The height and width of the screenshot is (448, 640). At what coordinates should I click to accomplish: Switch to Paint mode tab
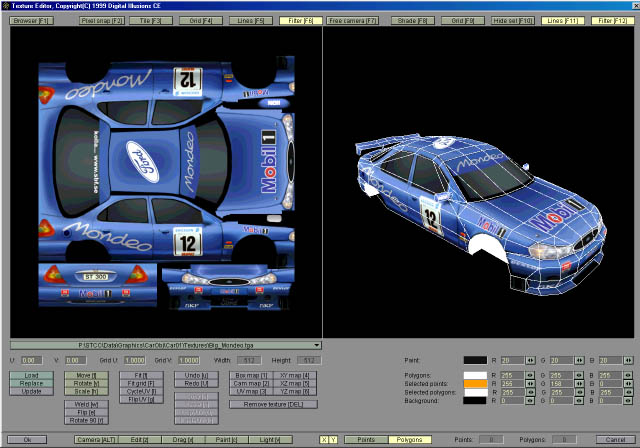coord(227,439)
